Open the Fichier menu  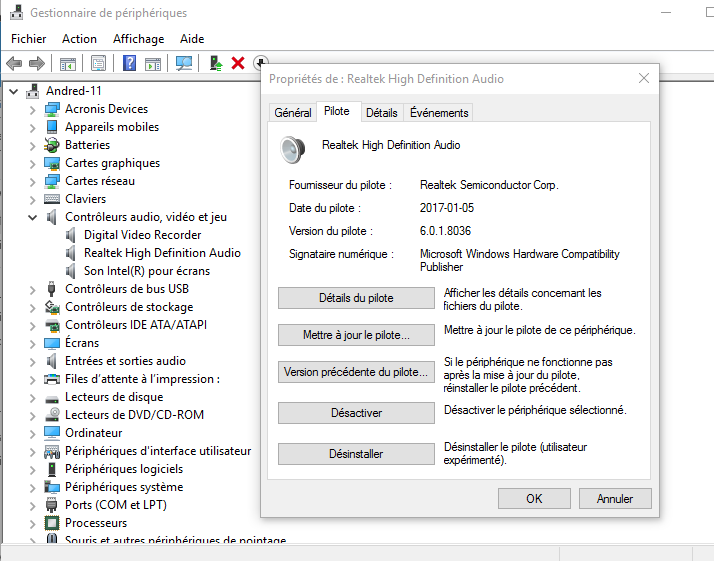(29, 39)
